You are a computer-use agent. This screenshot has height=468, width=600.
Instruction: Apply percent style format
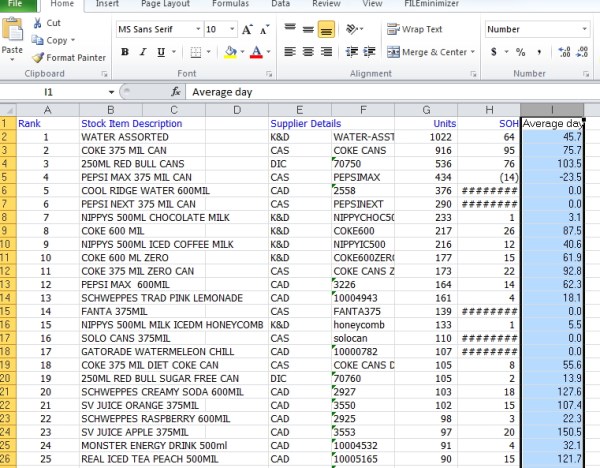click(520, 52)
